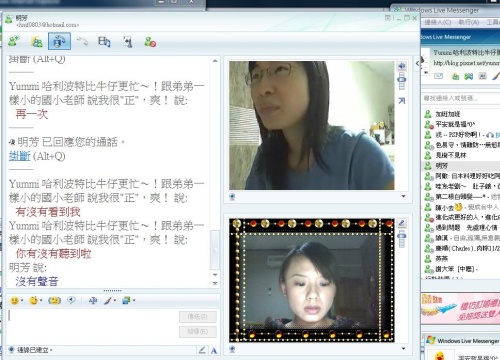Open the games icon in conversation toolbar
Viewport: 500px width, 360px height.
(x=127, y=42)
